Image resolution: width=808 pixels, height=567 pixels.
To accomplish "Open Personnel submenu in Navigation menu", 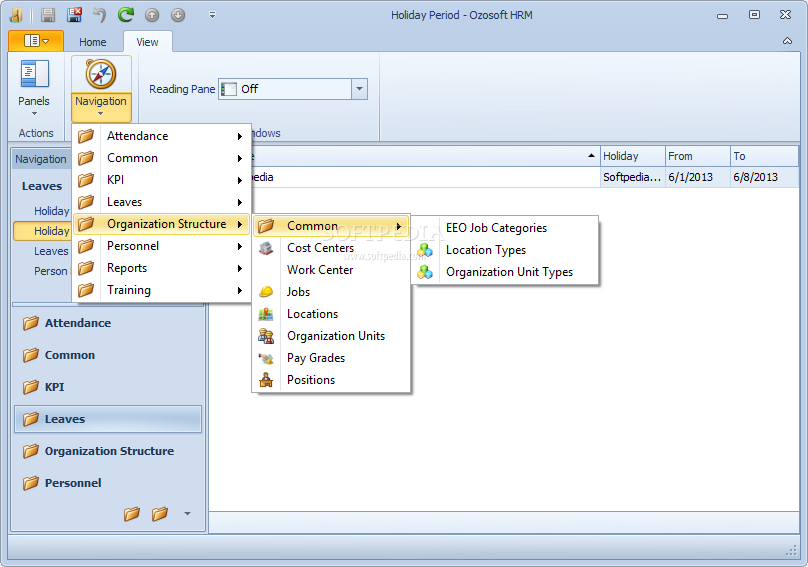I will click(161, 246).
